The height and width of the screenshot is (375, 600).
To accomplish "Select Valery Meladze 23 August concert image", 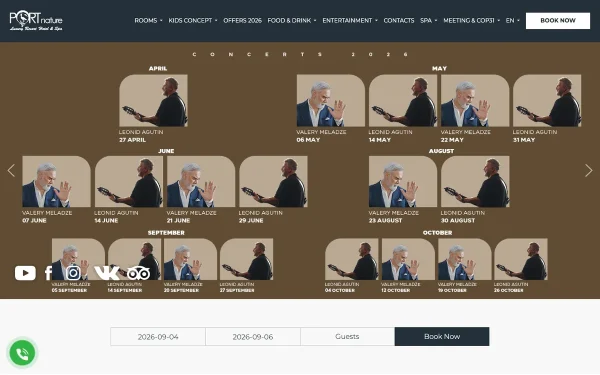I will click(403, 181).
